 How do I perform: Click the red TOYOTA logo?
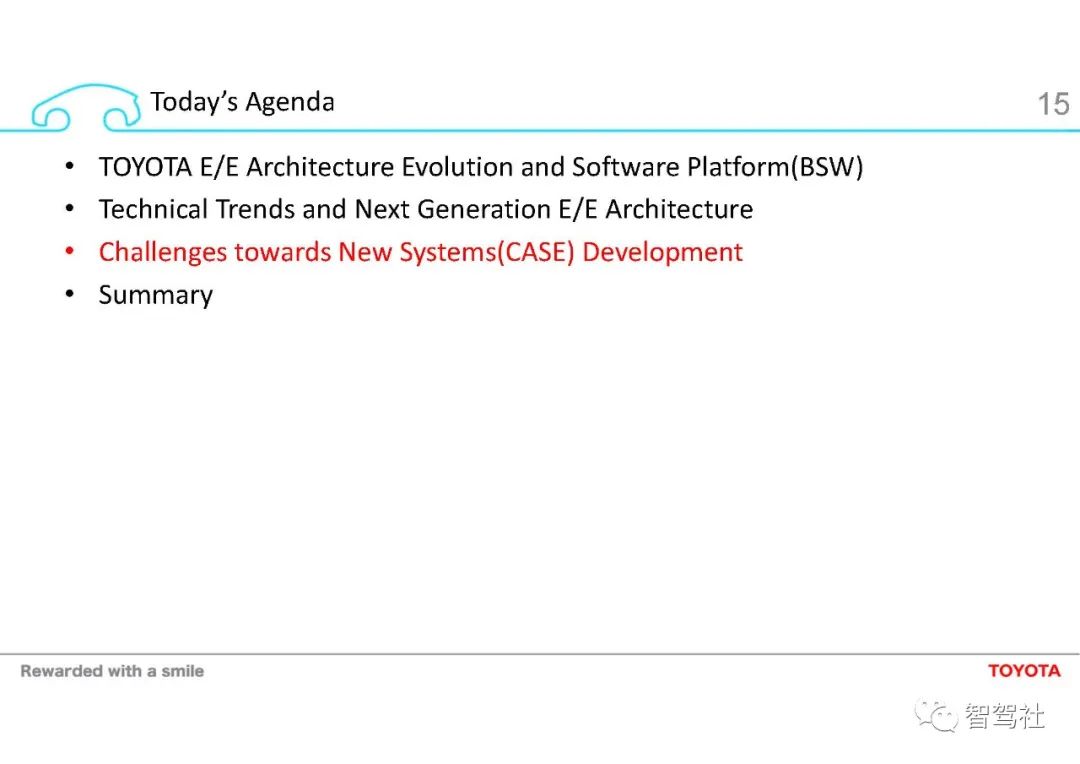click(1024, 671)
